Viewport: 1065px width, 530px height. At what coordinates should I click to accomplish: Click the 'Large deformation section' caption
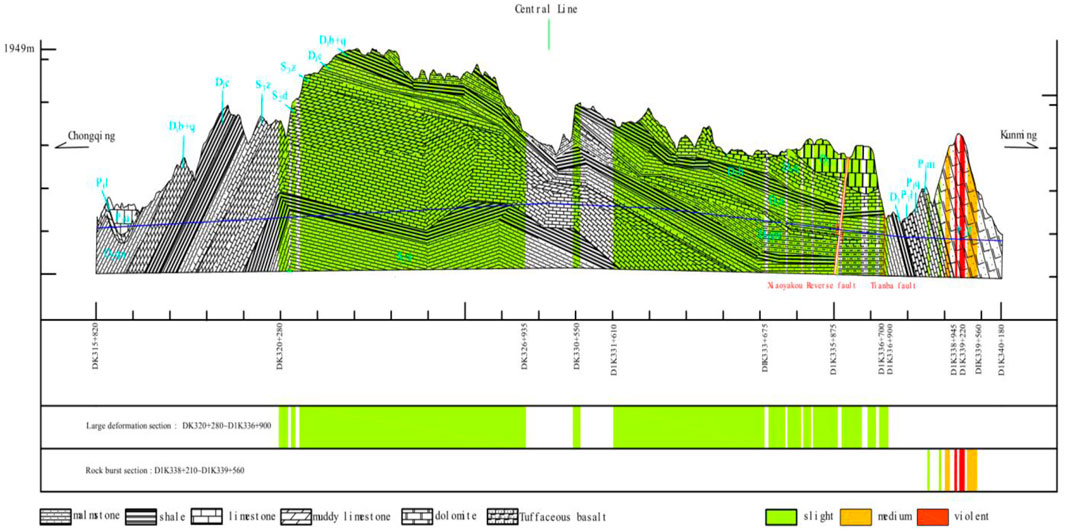pos(179,427)
